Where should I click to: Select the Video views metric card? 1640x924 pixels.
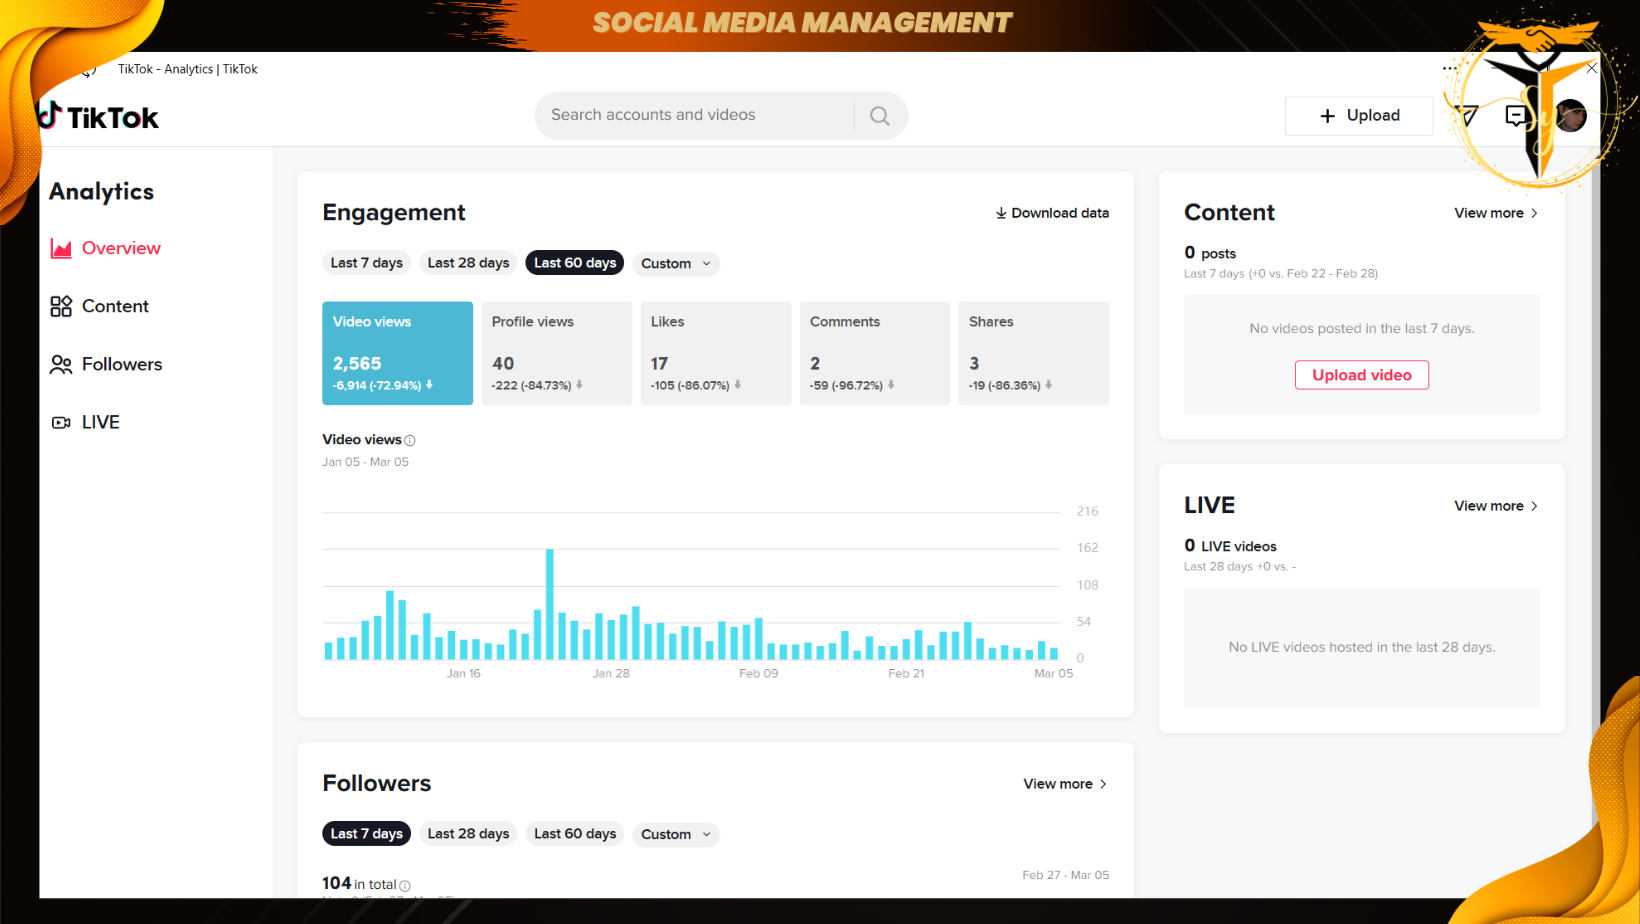(397, 353)
